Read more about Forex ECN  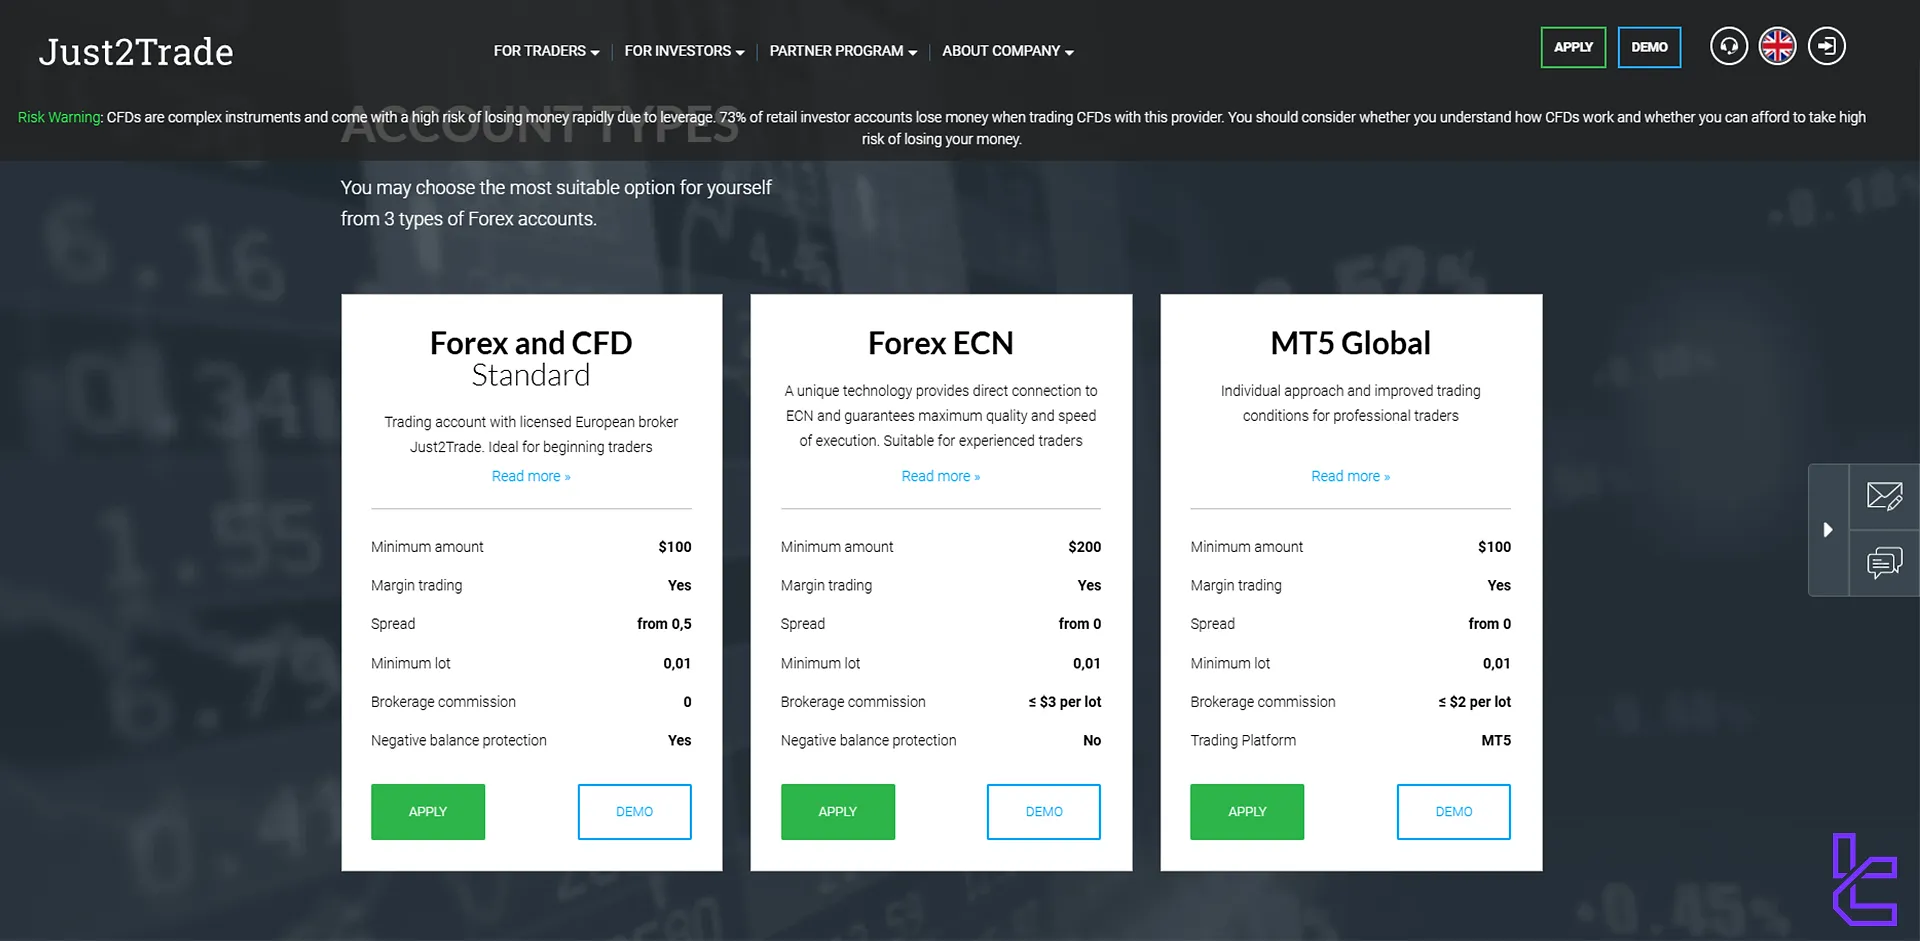point(941,476)
